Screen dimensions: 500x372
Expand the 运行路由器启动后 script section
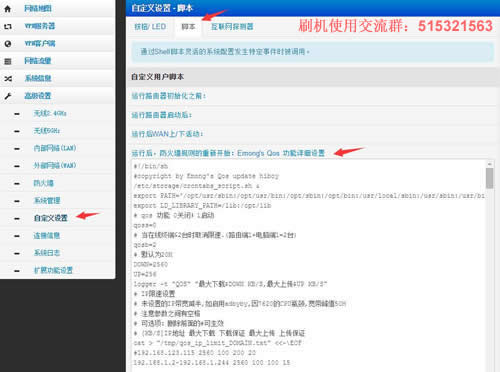pyautogui.click(x=162, y=115)
